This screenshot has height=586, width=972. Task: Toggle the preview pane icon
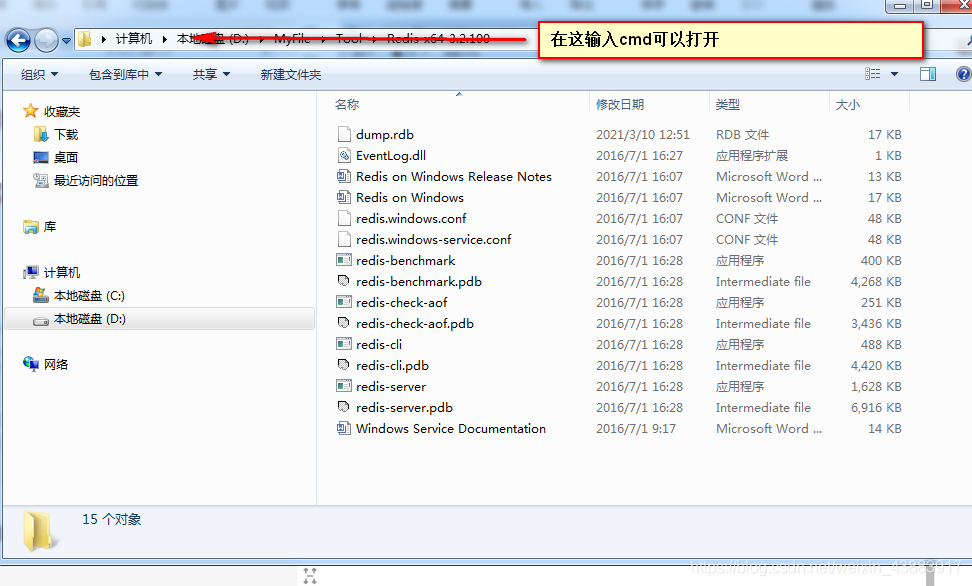tap(928, 74)
